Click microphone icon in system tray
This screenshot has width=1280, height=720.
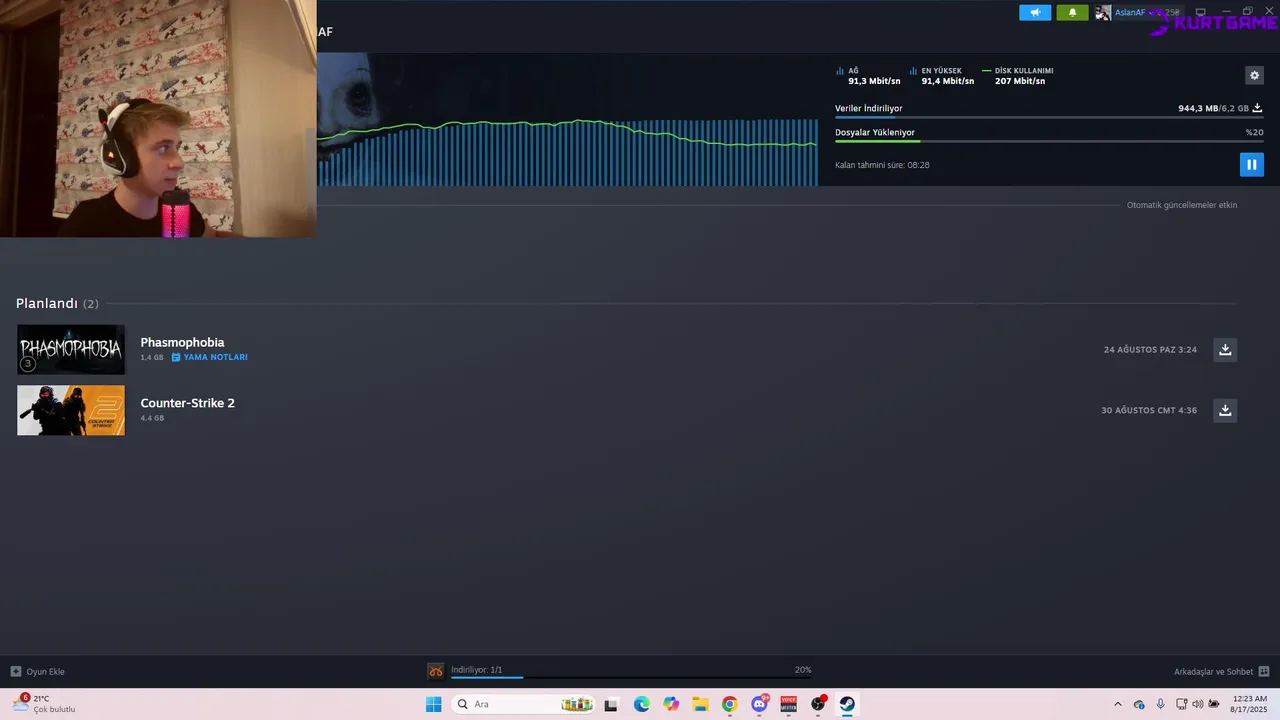pos(1160,704)
